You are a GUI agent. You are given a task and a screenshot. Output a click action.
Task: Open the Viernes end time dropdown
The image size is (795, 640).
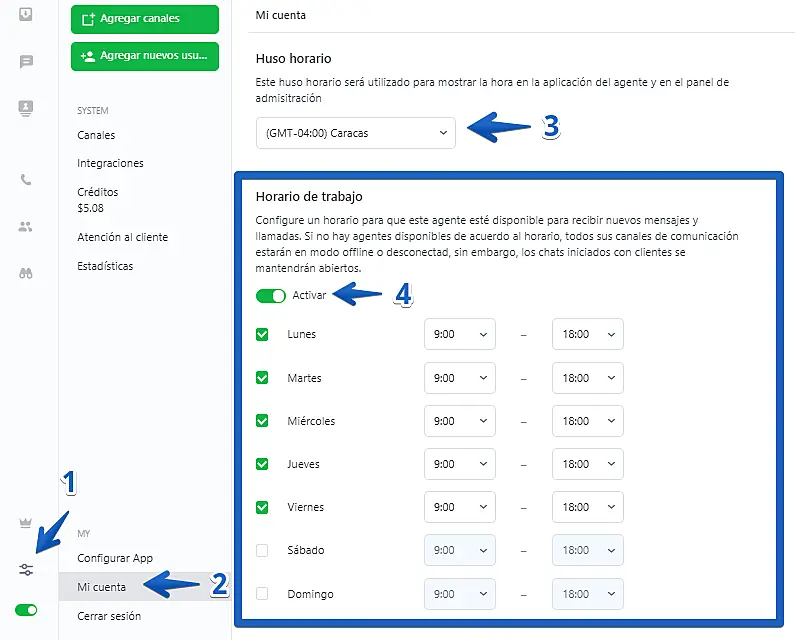(x=587, y=507)
